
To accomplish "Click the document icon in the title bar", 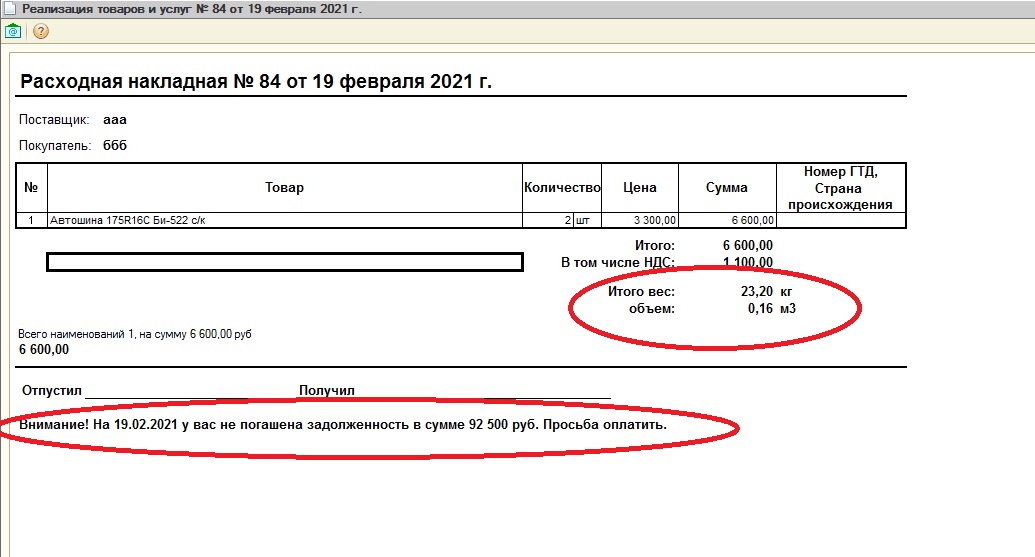I will [x=10, y=9].
